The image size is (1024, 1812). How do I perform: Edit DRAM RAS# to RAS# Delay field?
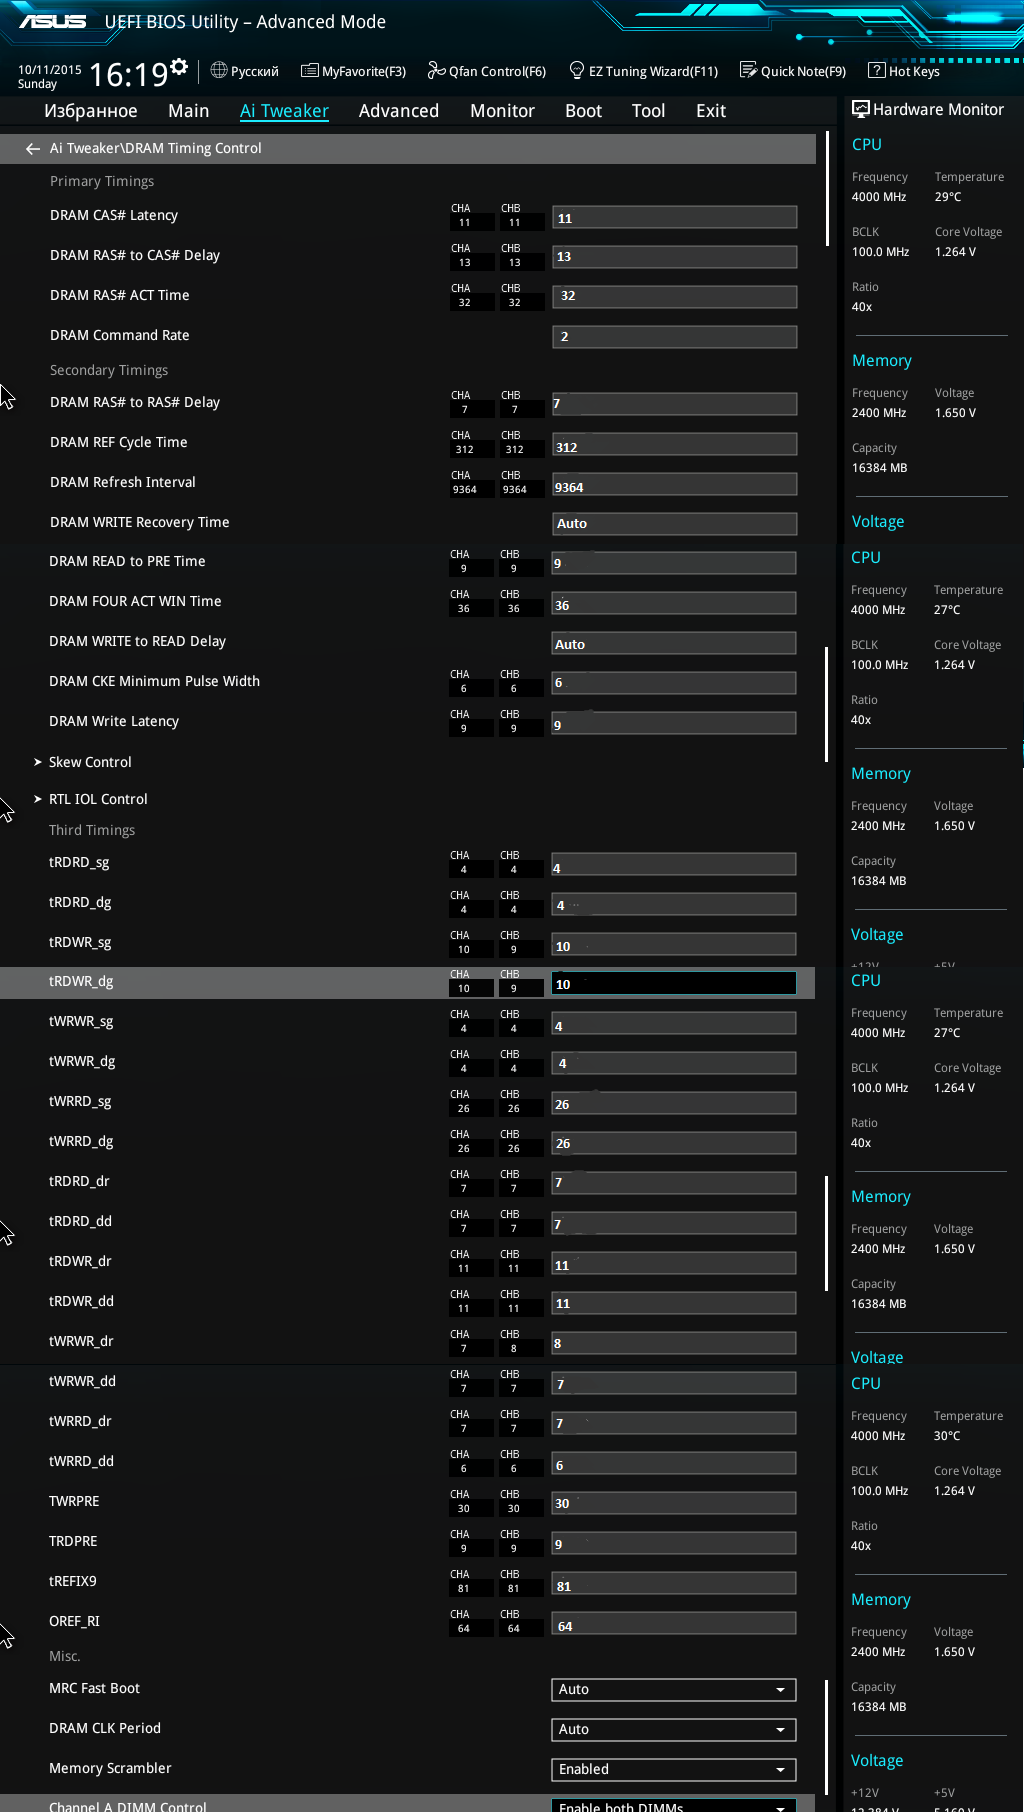click(x=675, y=404)
